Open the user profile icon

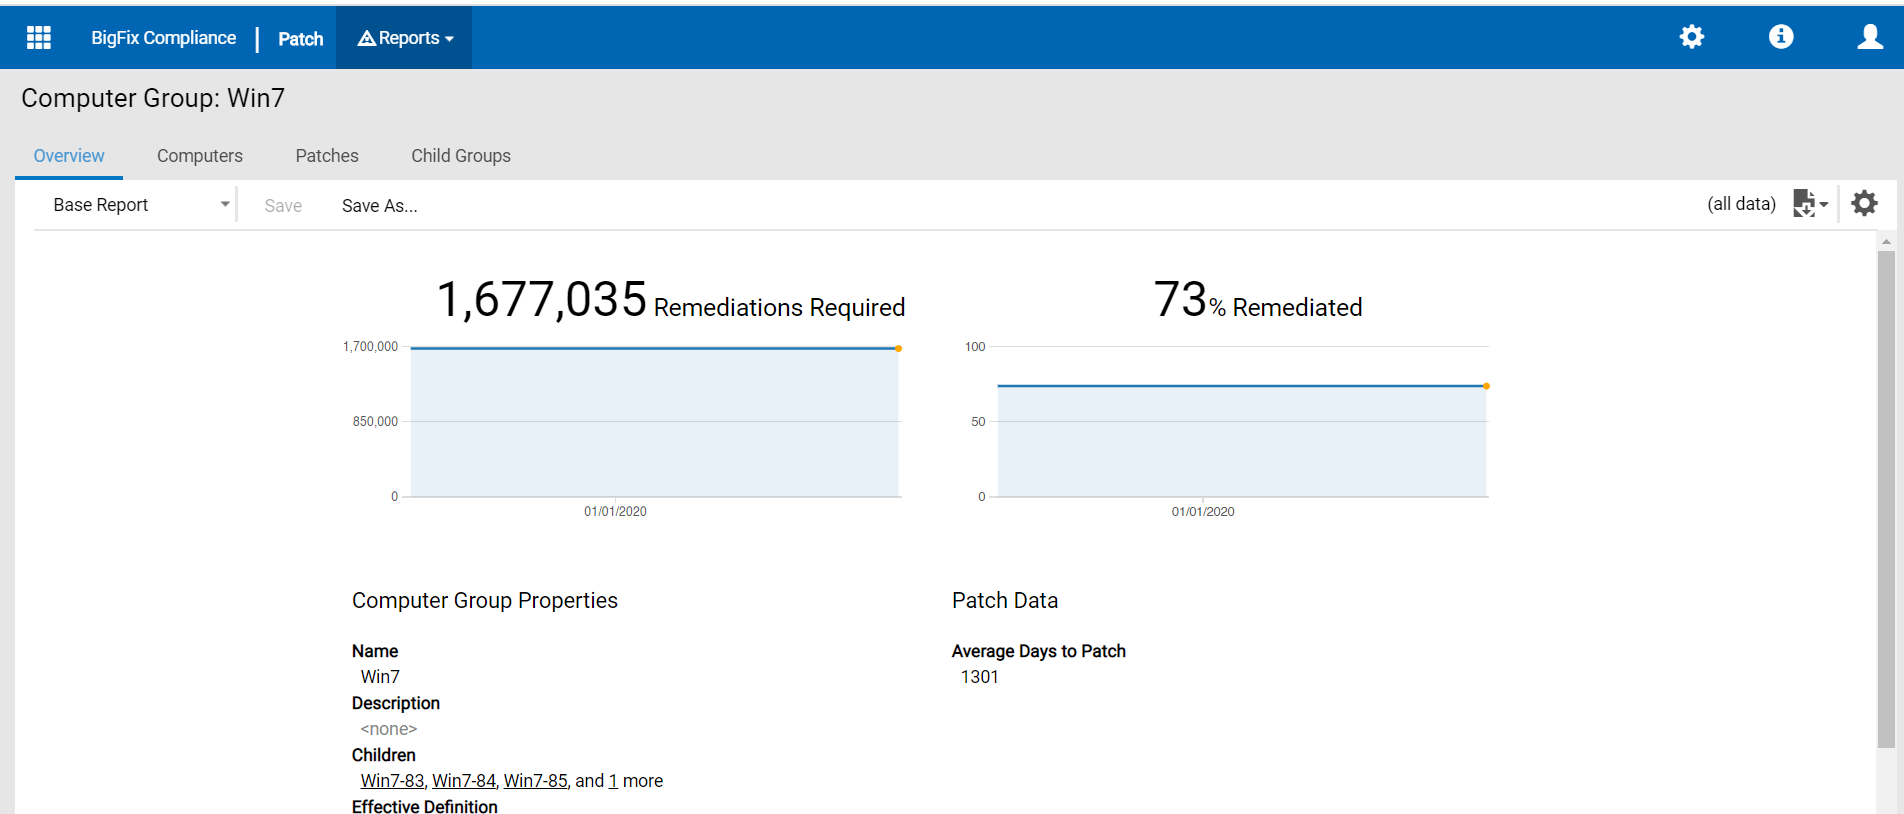[1869, 37]
